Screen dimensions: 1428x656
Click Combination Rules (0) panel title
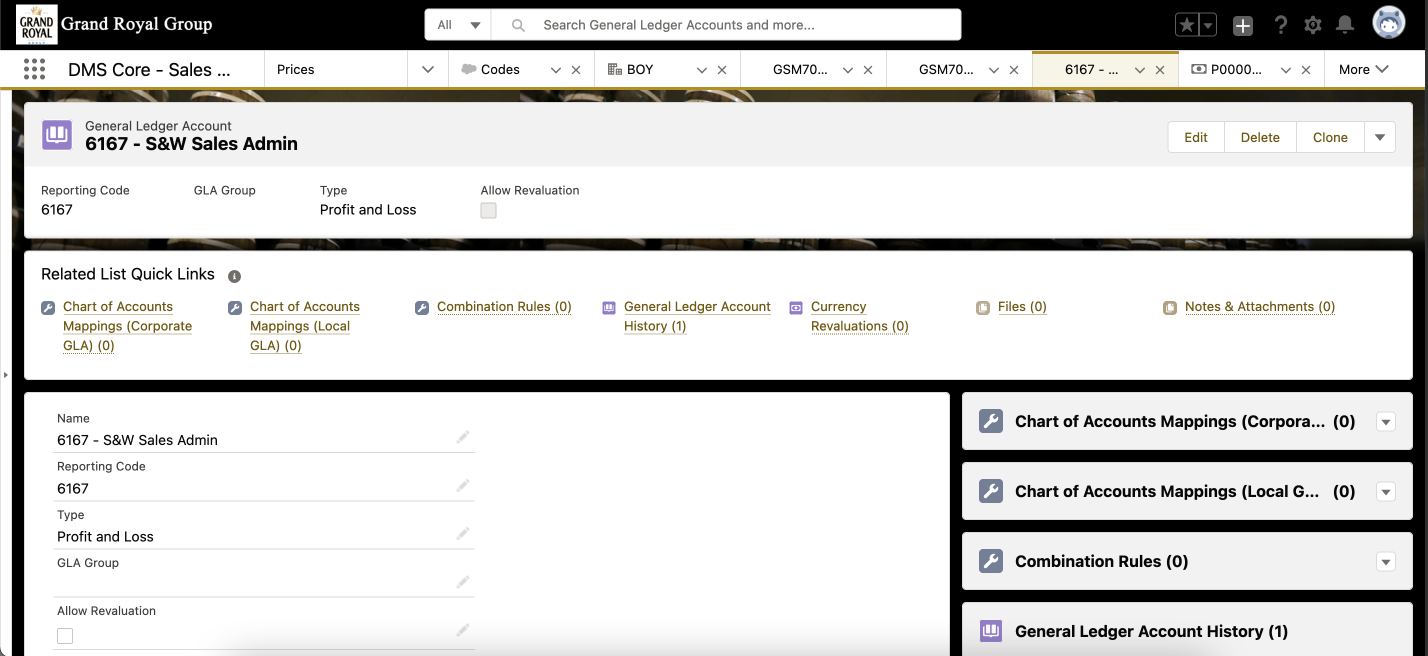click(1101, 561)
